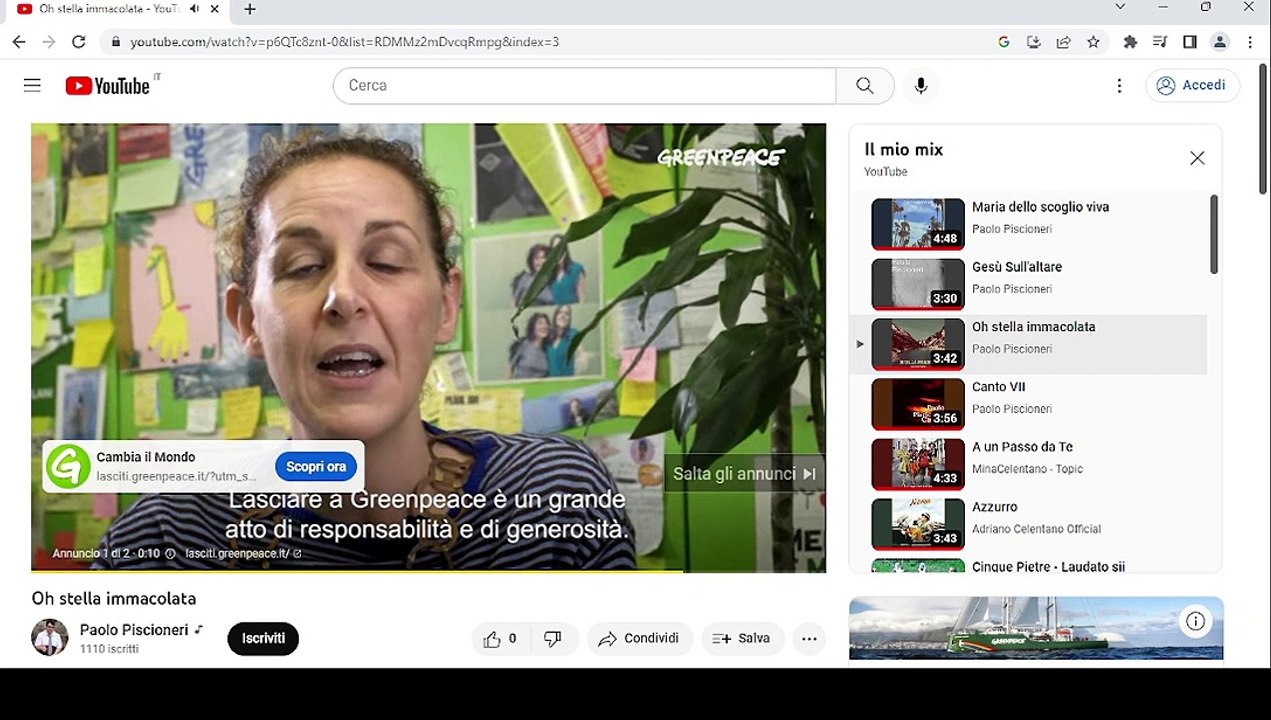This screenshot has width=1271, height=720.
Task: Mute tab via speaker icon on tab
Action: [x=194, y=9]
